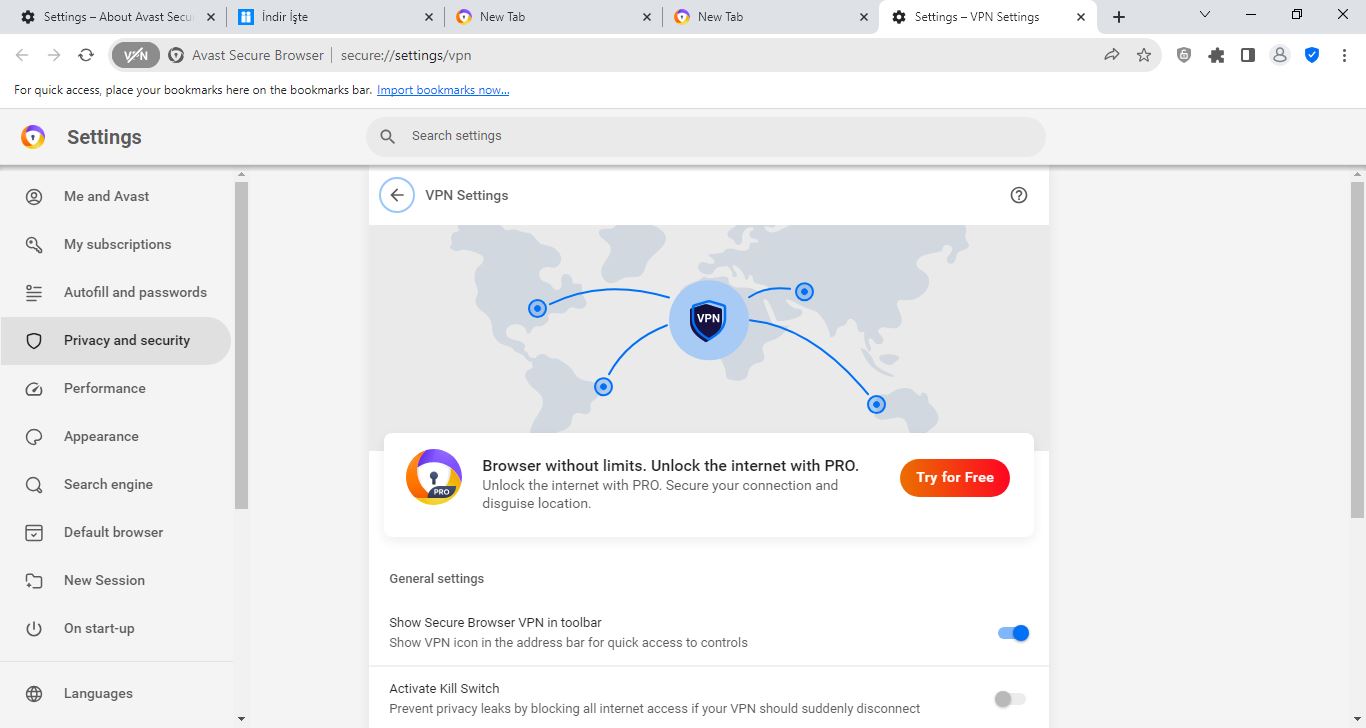Open New Session settings section
This screenshot has width=1366, height=728.
tap(115, 580)
